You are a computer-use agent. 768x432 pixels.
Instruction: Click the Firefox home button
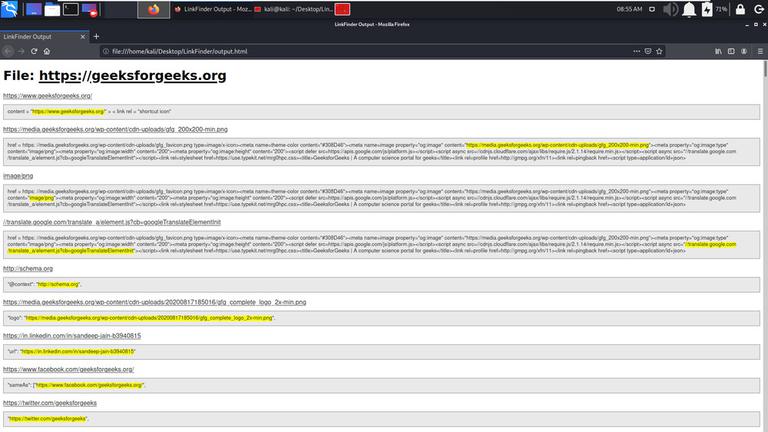(x=47, y=51)
